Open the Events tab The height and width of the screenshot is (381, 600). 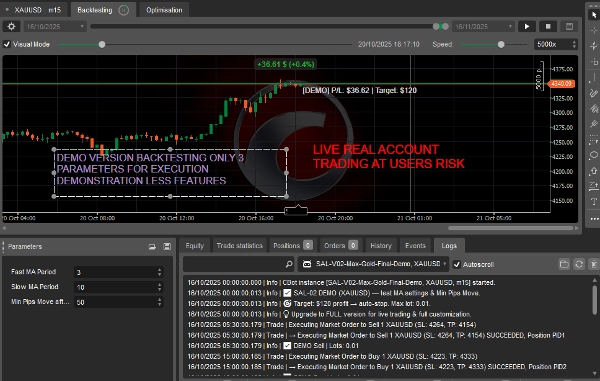pos(416,246)
